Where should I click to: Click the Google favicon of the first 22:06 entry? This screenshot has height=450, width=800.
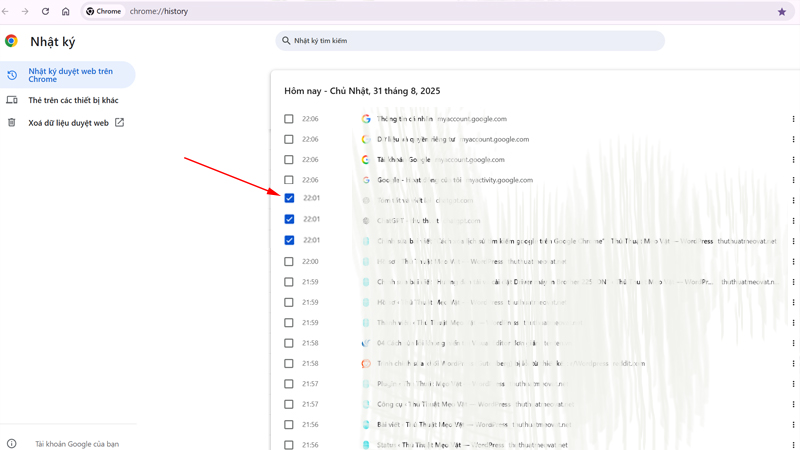click(x=366, y=119)
